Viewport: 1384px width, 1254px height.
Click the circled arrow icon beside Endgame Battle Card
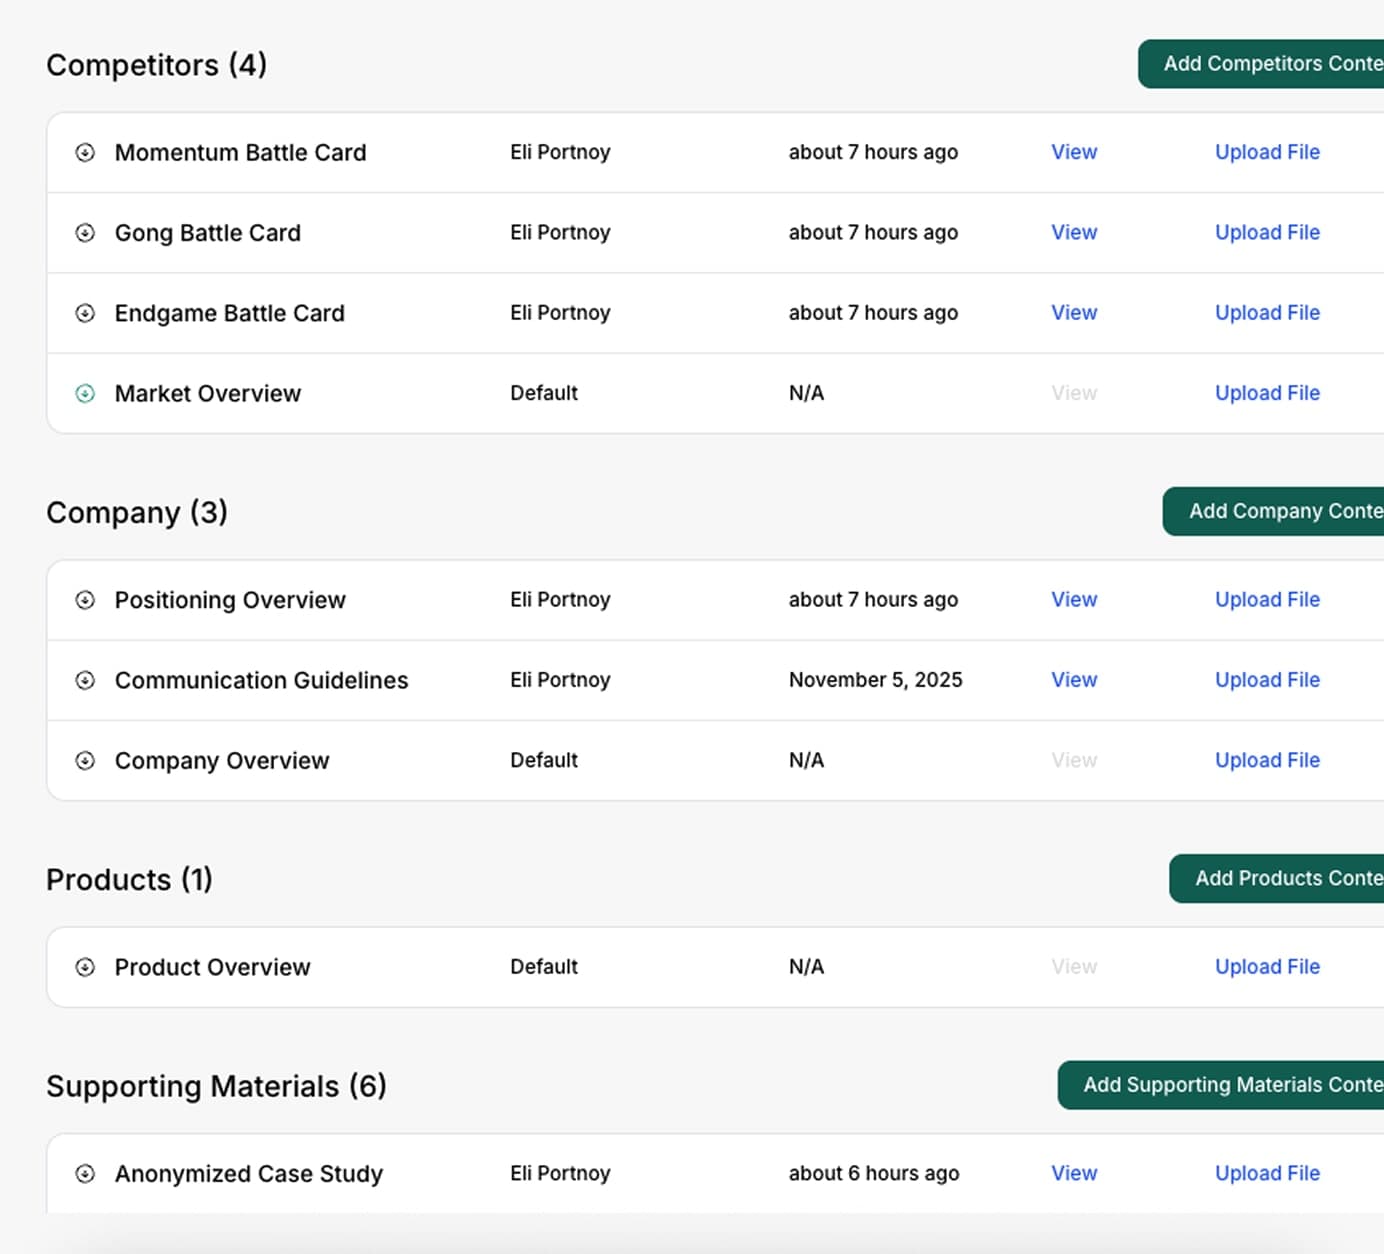tap(85, 313)
